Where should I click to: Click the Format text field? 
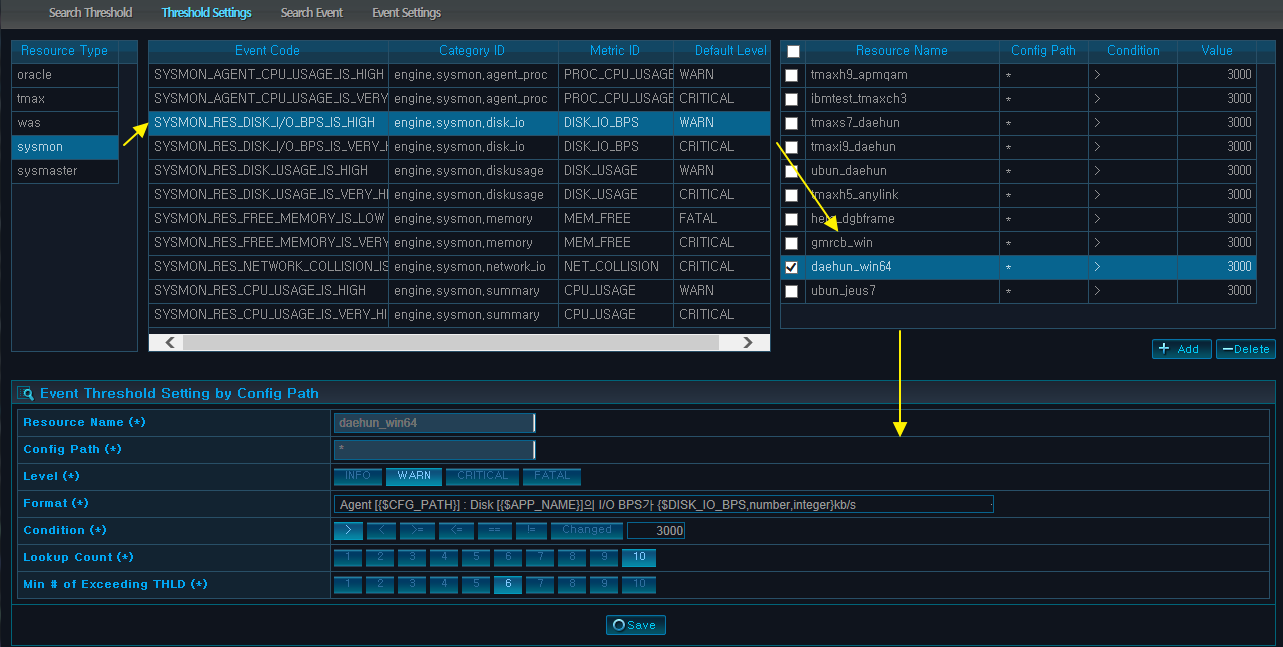[x=664, y=504]
